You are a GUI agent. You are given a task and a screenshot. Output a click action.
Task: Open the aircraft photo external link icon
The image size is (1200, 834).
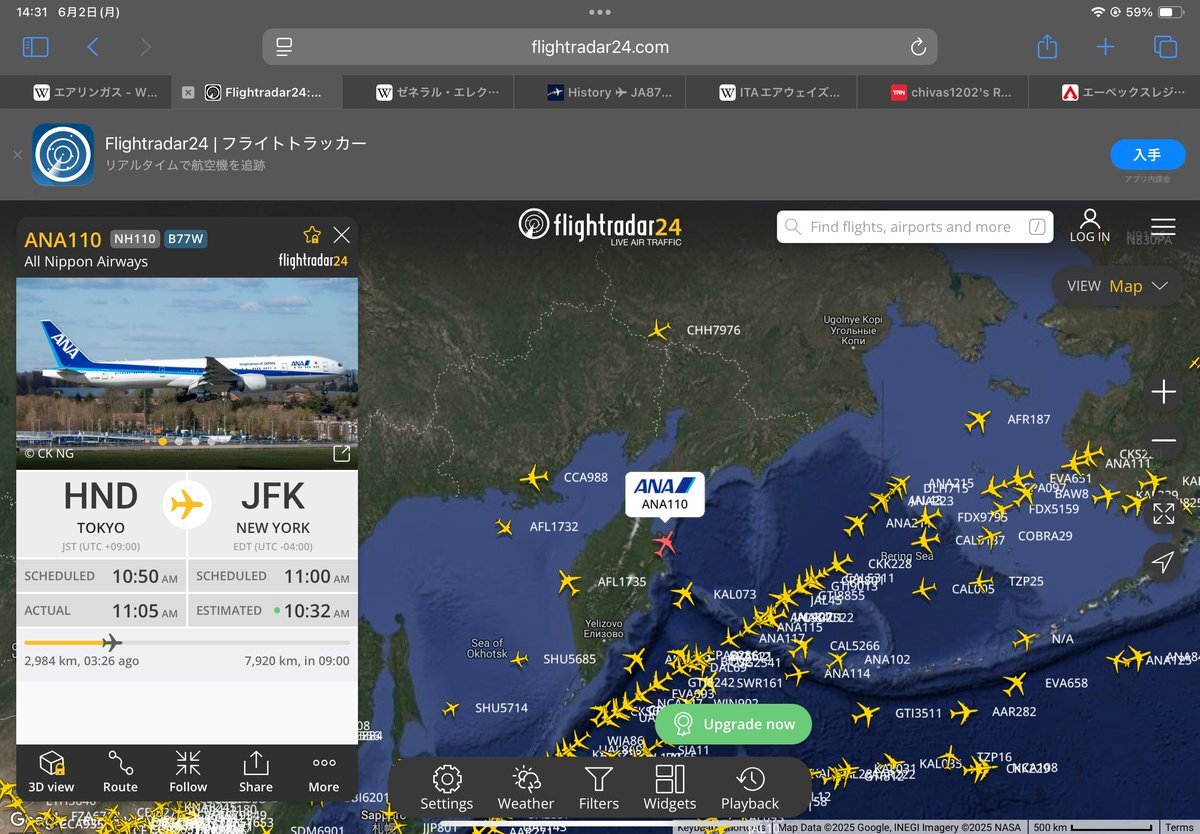pyautogui.click(x=341, y=453)
